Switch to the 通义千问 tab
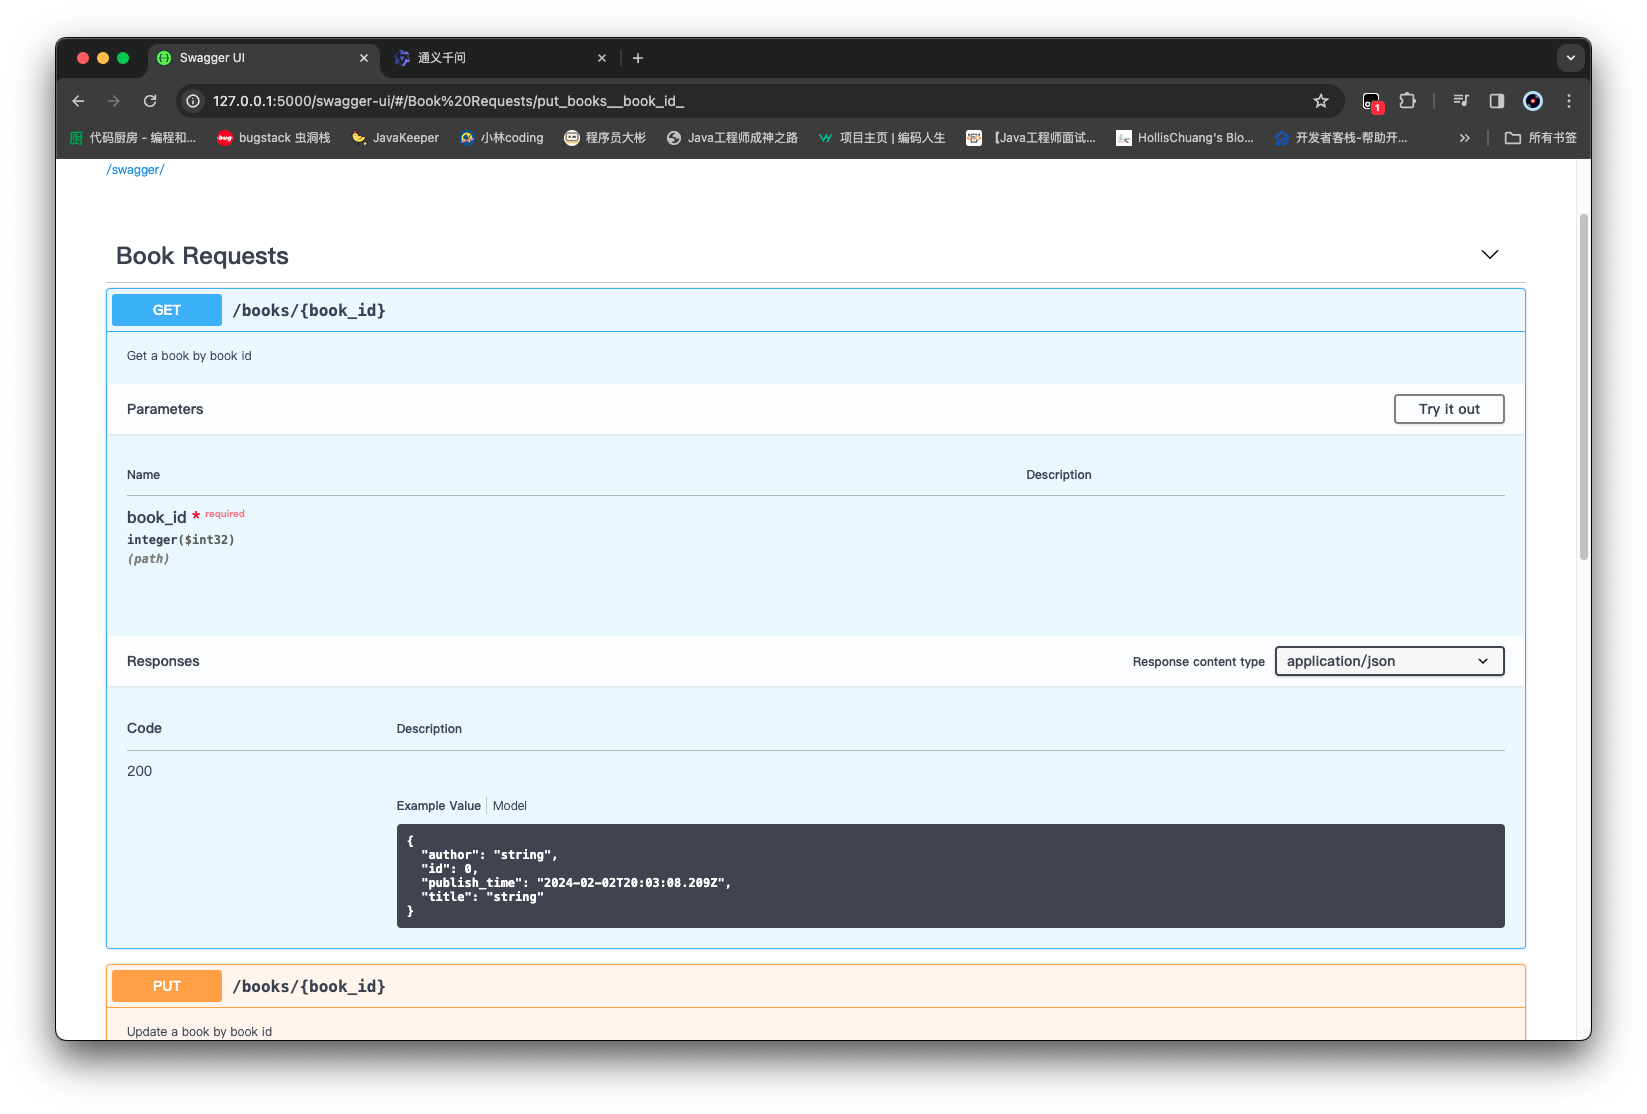The width and height of the screenshot is (1647, 1114). pos(500,58)
